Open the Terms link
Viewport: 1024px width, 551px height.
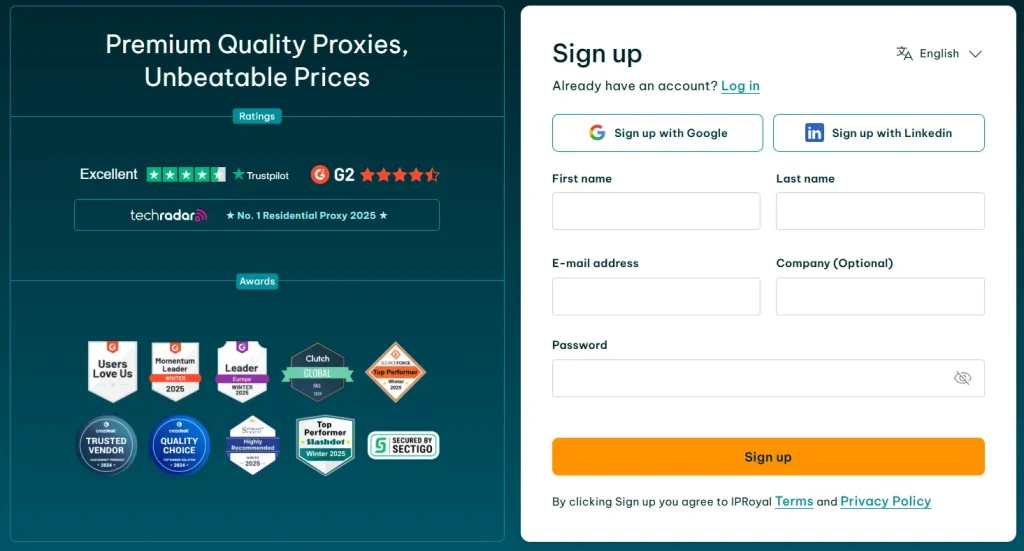pyautogui.click(x=794, y=502)
